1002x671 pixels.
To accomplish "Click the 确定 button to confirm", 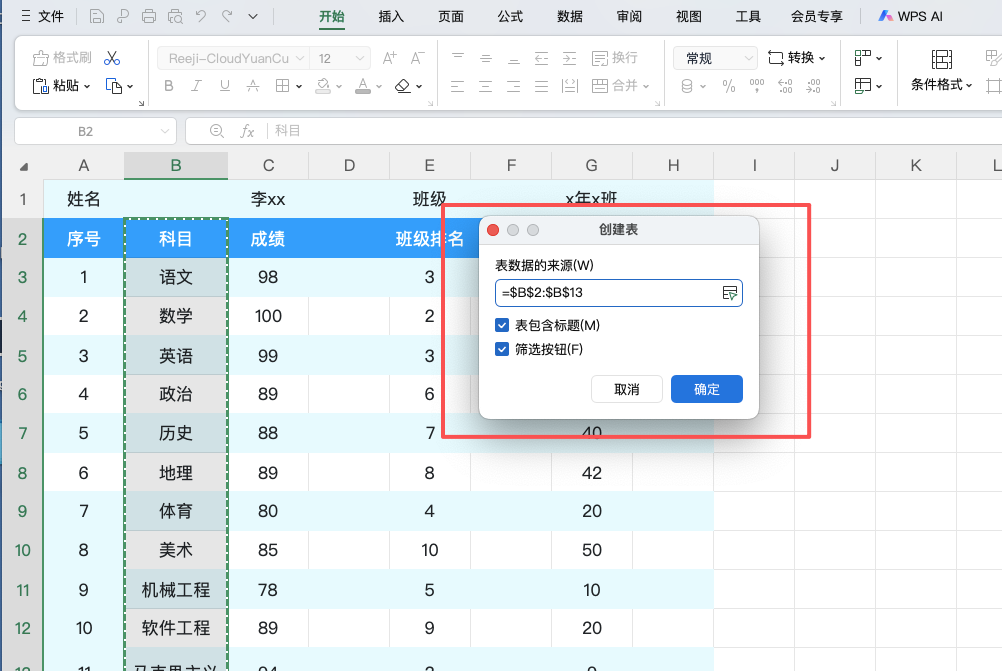I will pyautogui.click(x=706, y=390).
